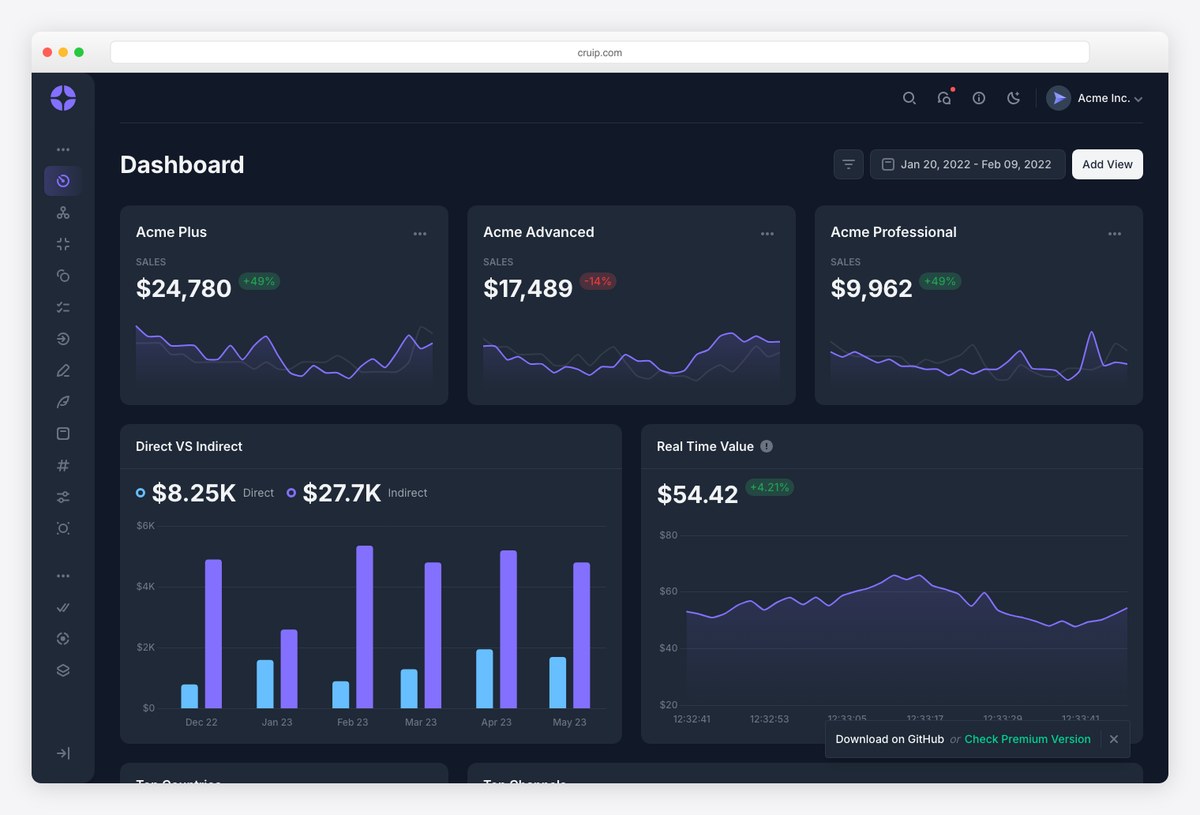This screenshot has width=1200, height=815.
Task: Click the purple compass logo in the sidebar
Action: (x=63, y=98)
